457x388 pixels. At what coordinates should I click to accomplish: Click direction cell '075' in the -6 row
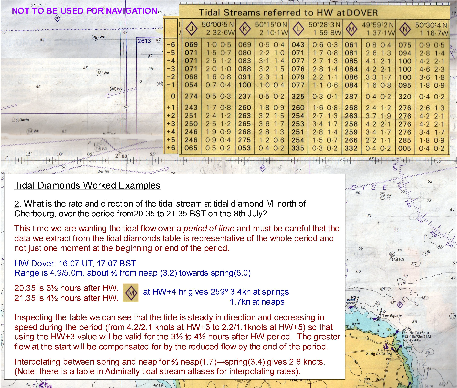point(405,44)
